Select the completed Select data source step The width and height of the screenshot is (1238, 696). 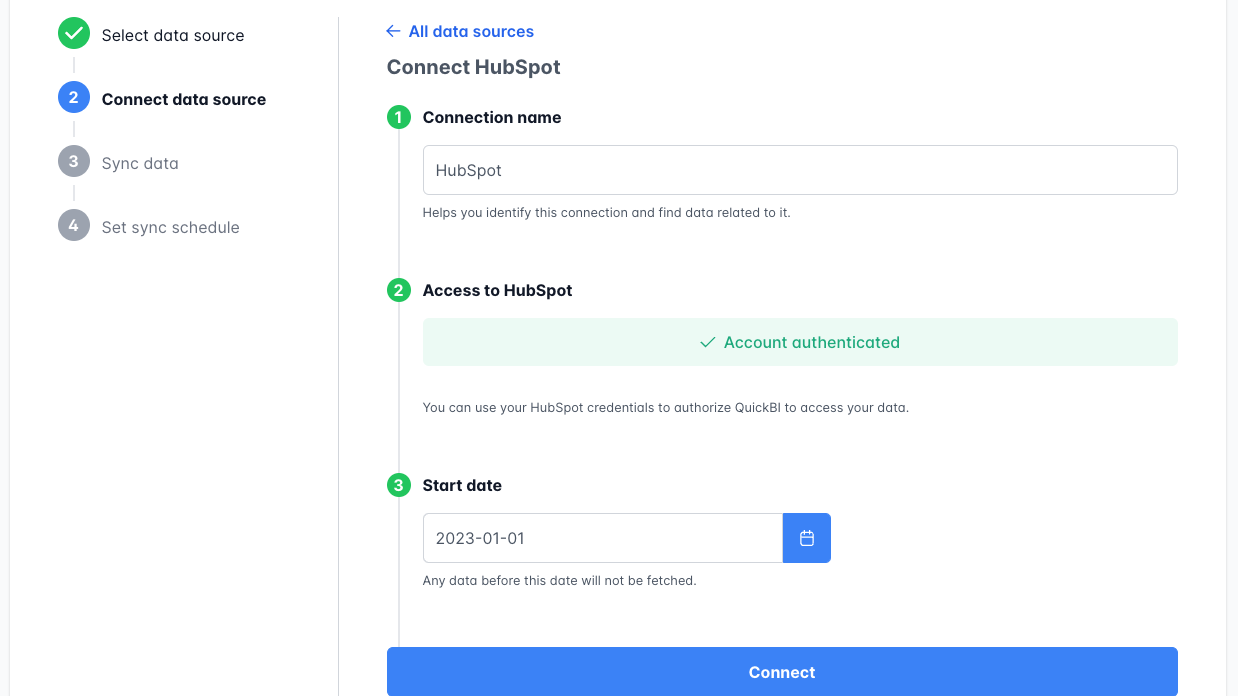tap(172, 35)
